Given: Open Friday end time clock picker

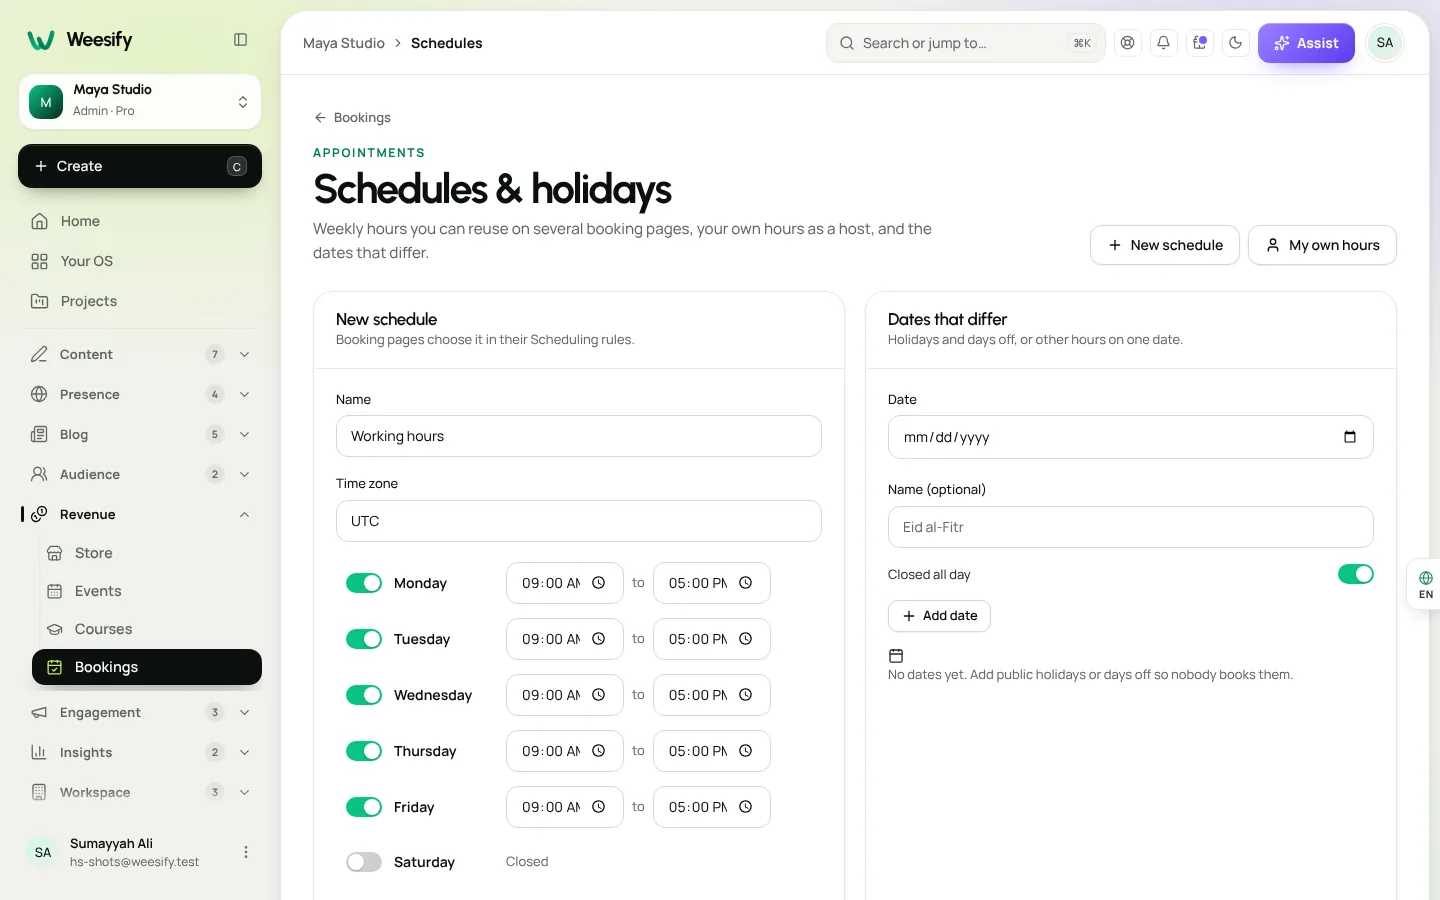Looking at the screenshot, I should pos(746,807).
